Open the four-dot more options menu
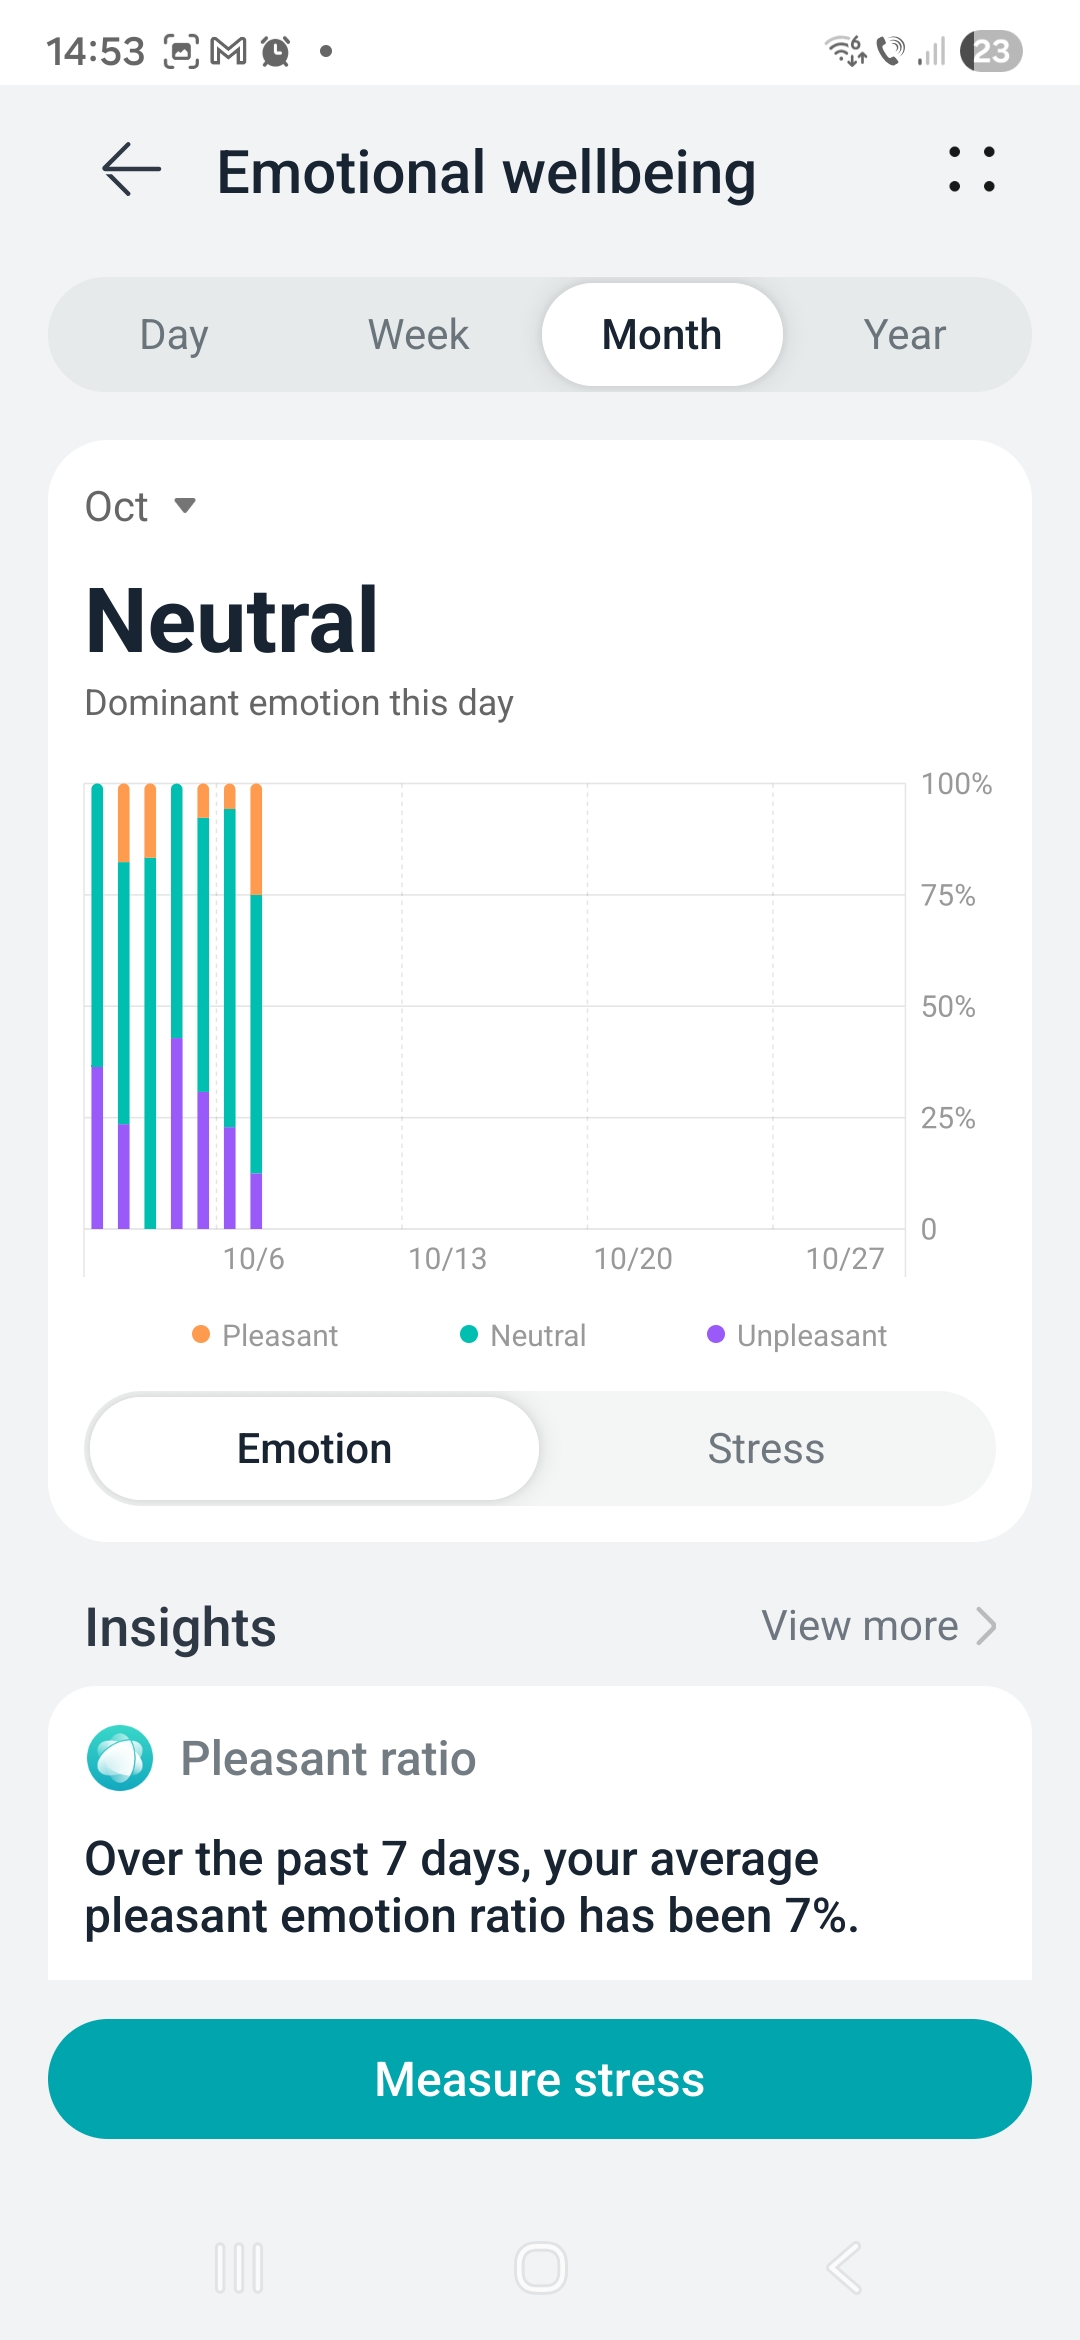The width and height of the screenshot is (1080, 2340). point(971,169)
